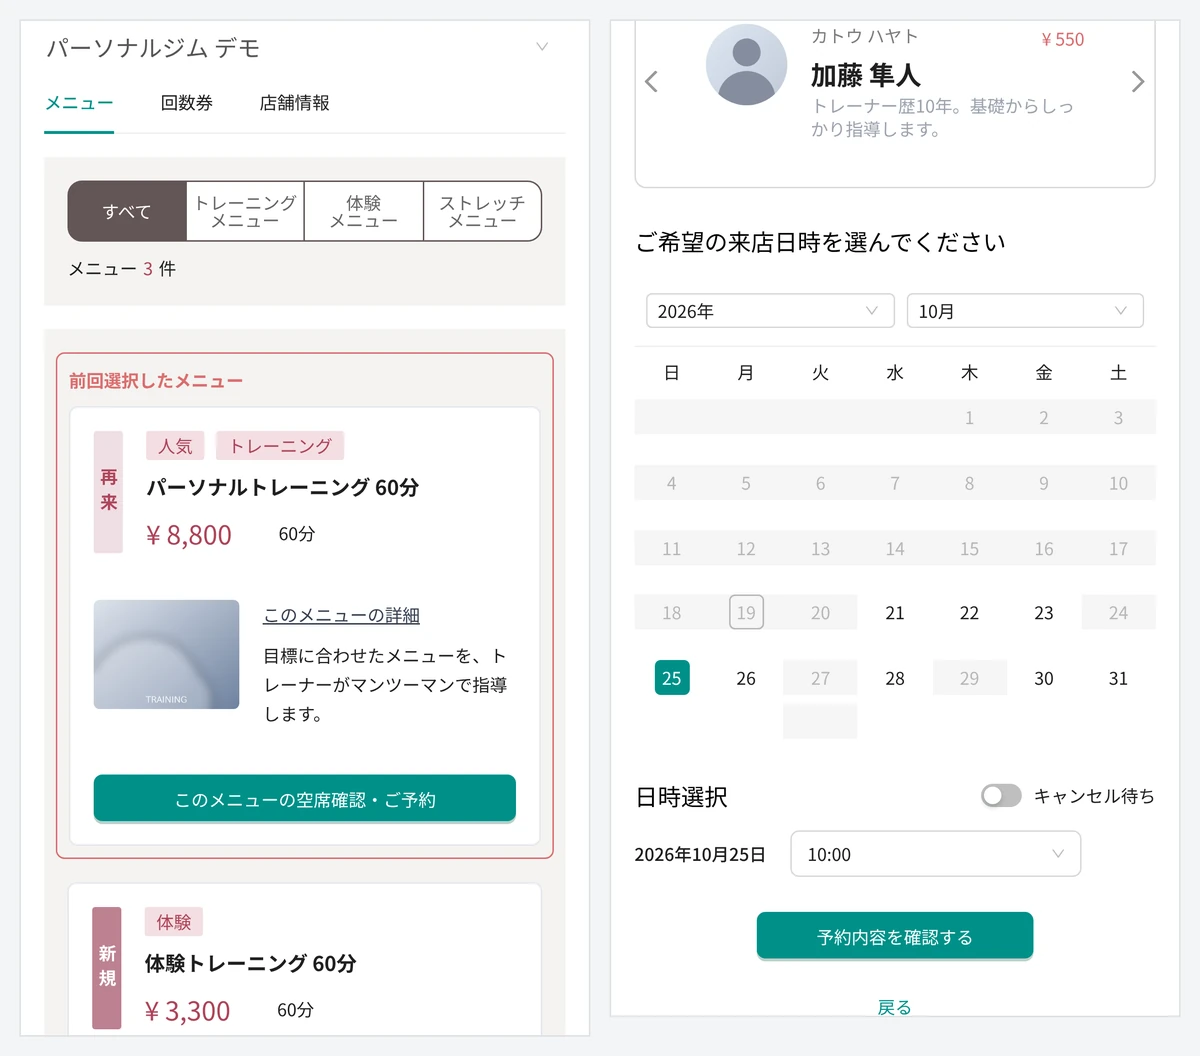Select highlighted date 25
Screen dimensions: 1200x1056
[x=672, y=678]
